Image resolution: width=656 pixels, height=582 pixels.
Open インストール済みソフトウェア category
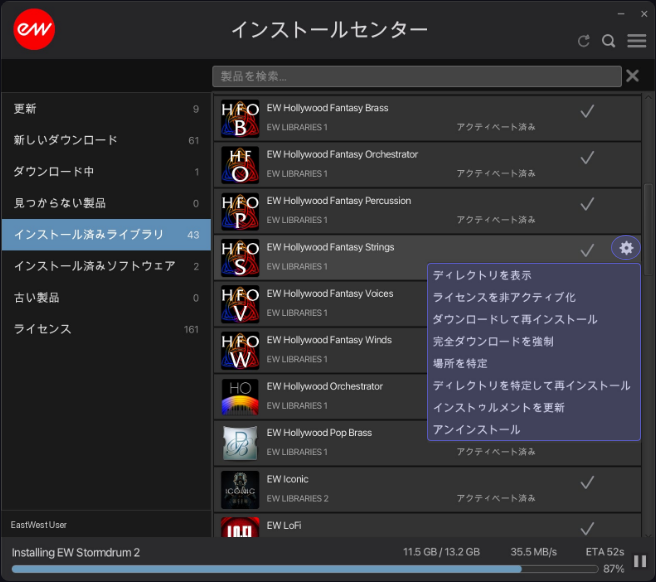[106, 266]
